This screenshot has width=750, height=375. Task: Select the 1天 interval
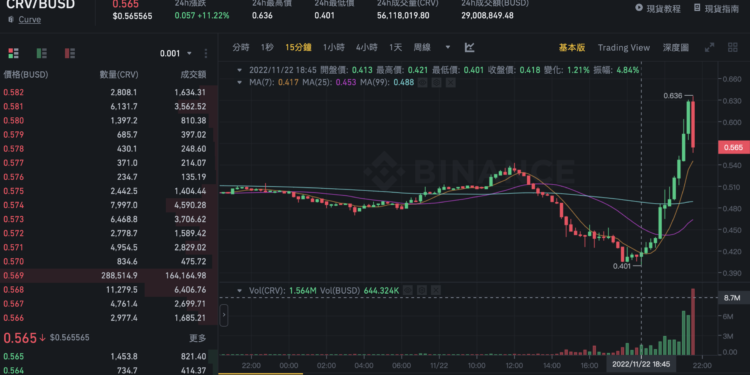point(395,47)
